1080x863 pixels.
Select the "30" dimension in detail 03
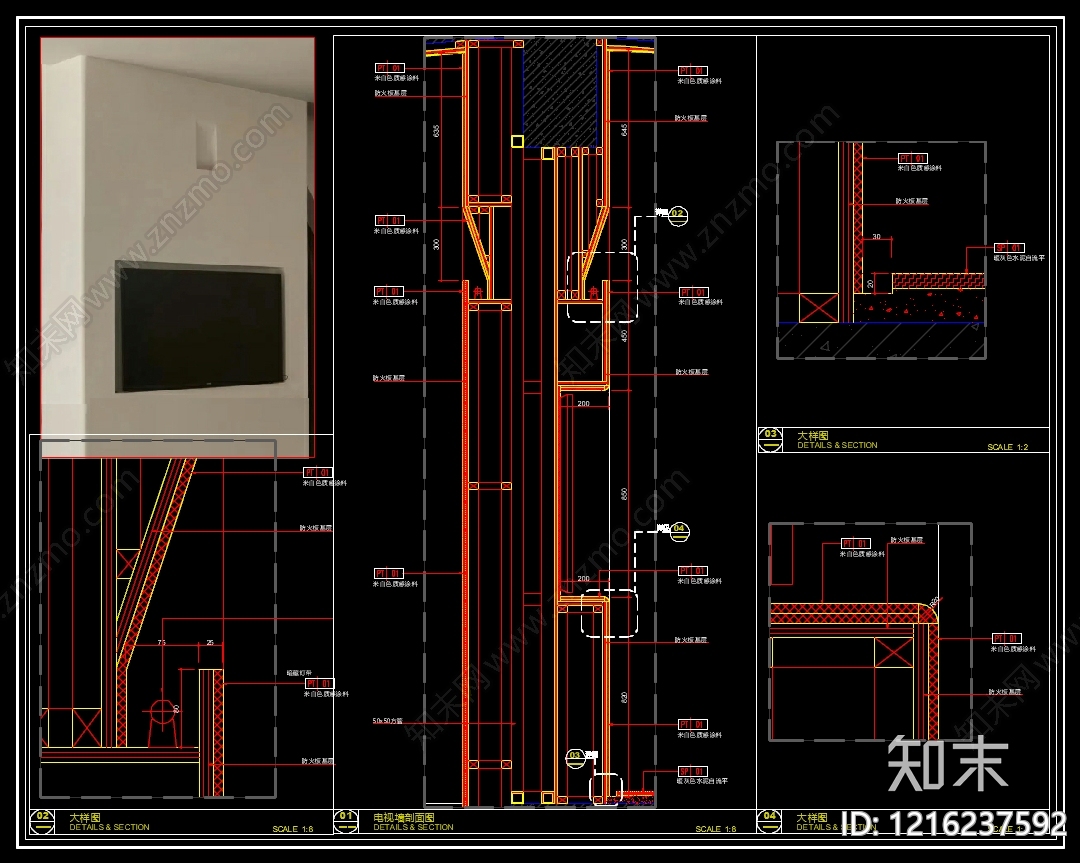click(876, 236)
